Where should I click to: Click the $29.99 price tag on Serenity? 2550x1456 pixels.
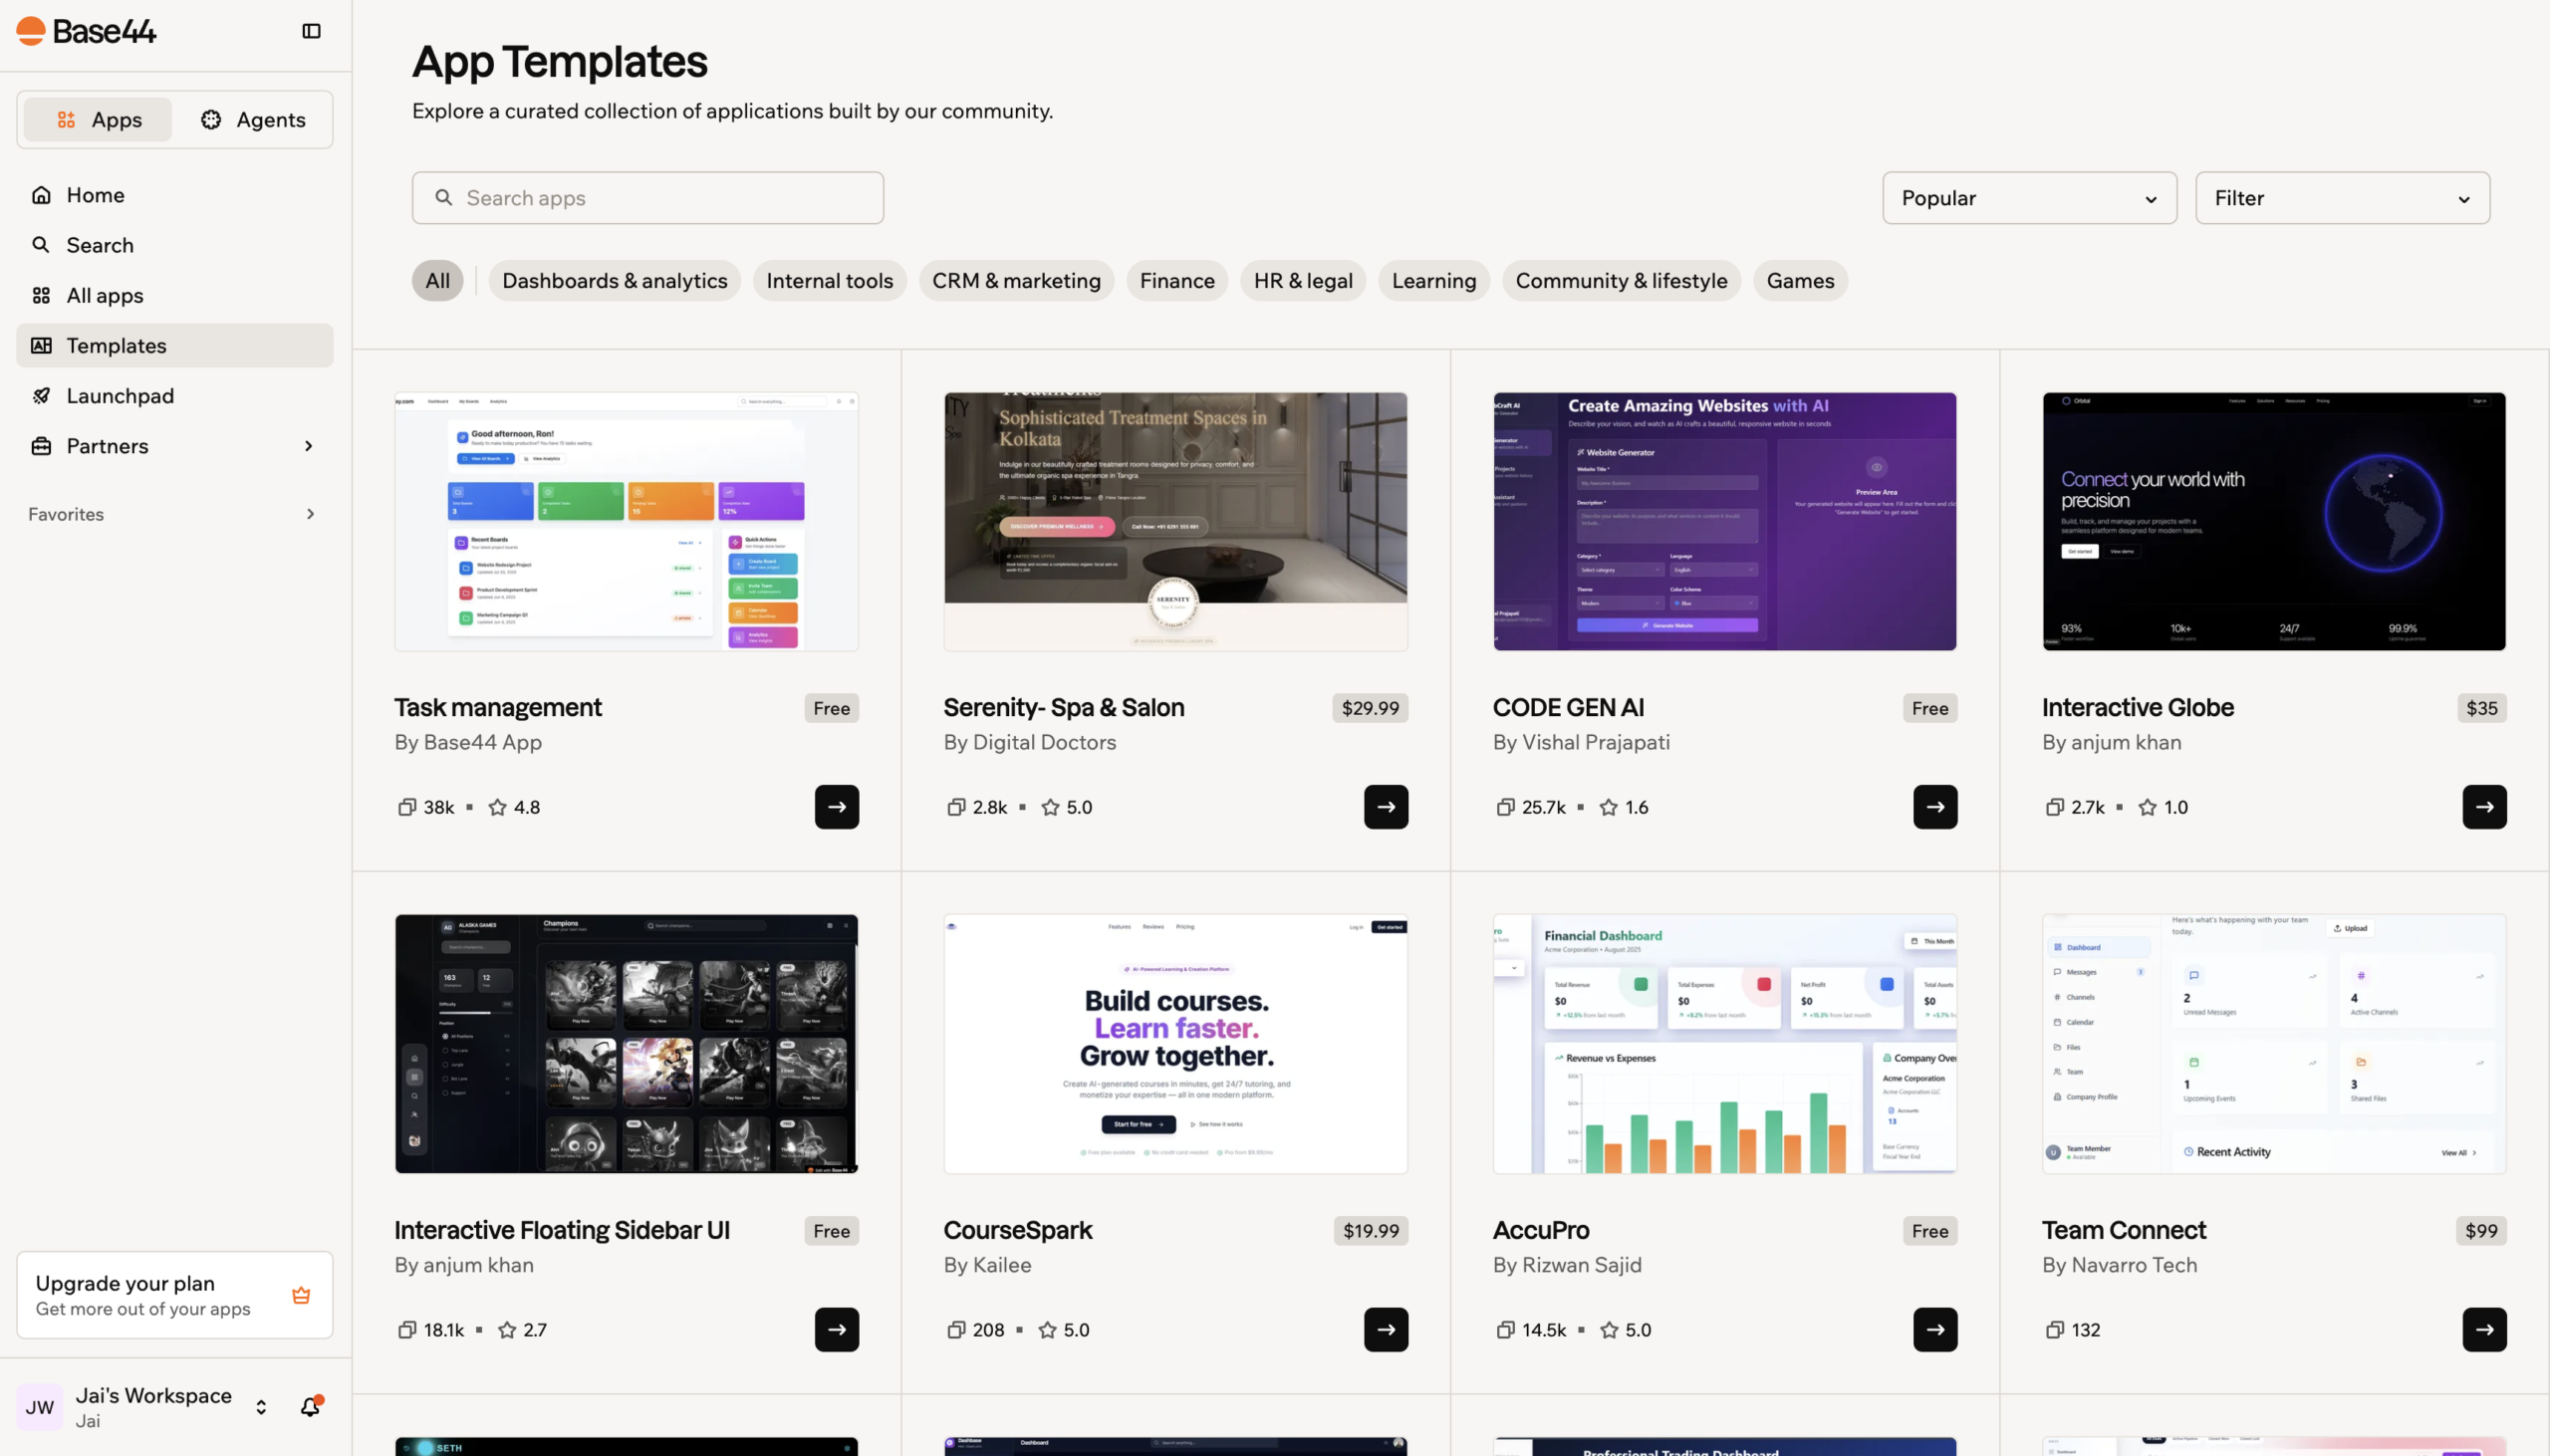[x=1370, y=708]
